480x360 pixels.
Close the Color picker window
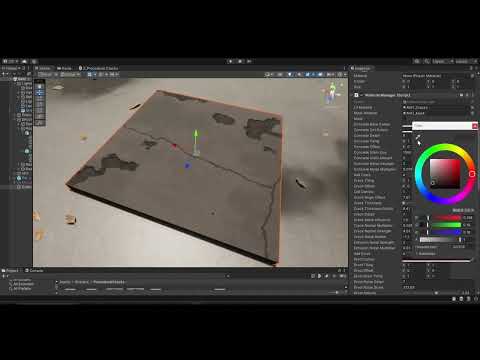point(475,126)
